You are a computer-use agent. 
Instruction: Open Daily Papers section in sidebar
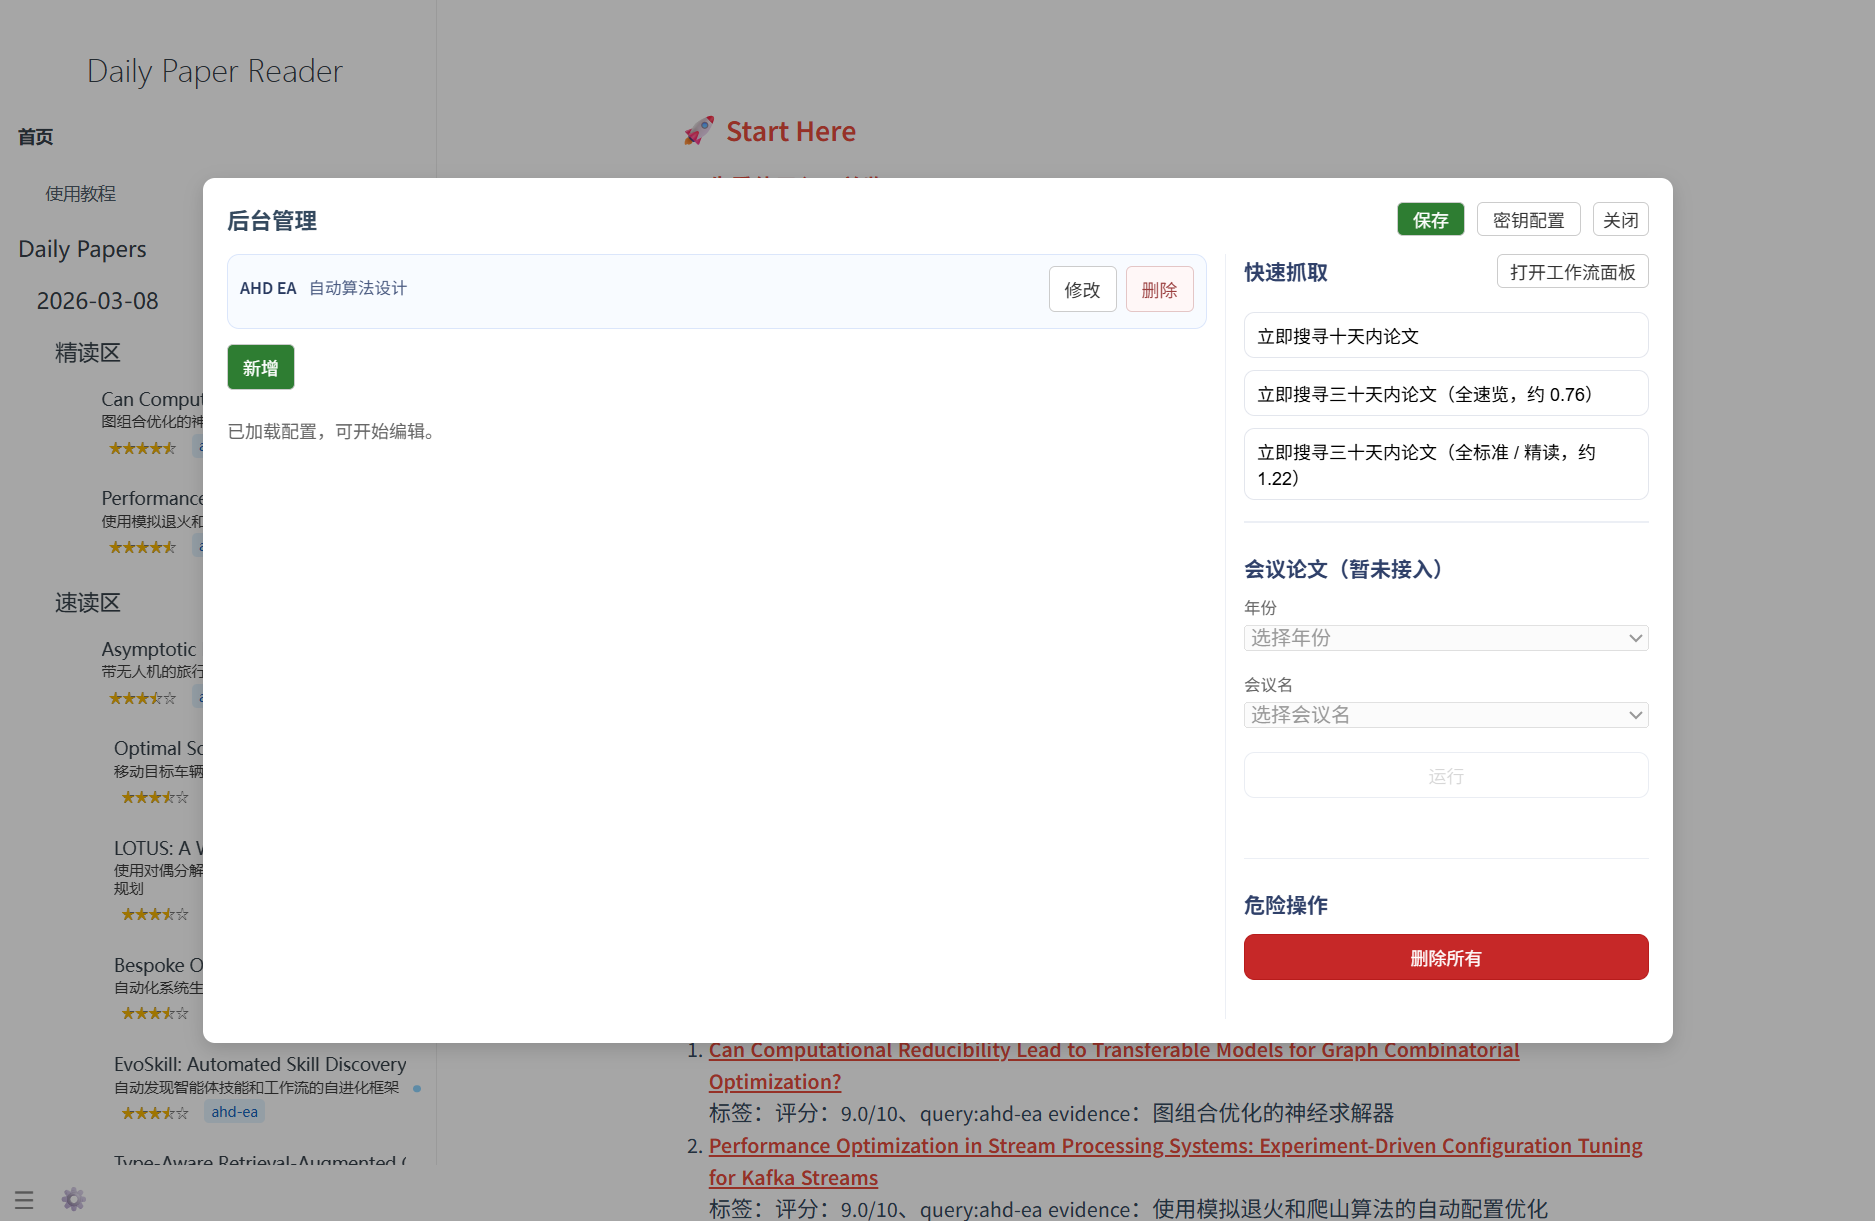(x=82, y=249)
